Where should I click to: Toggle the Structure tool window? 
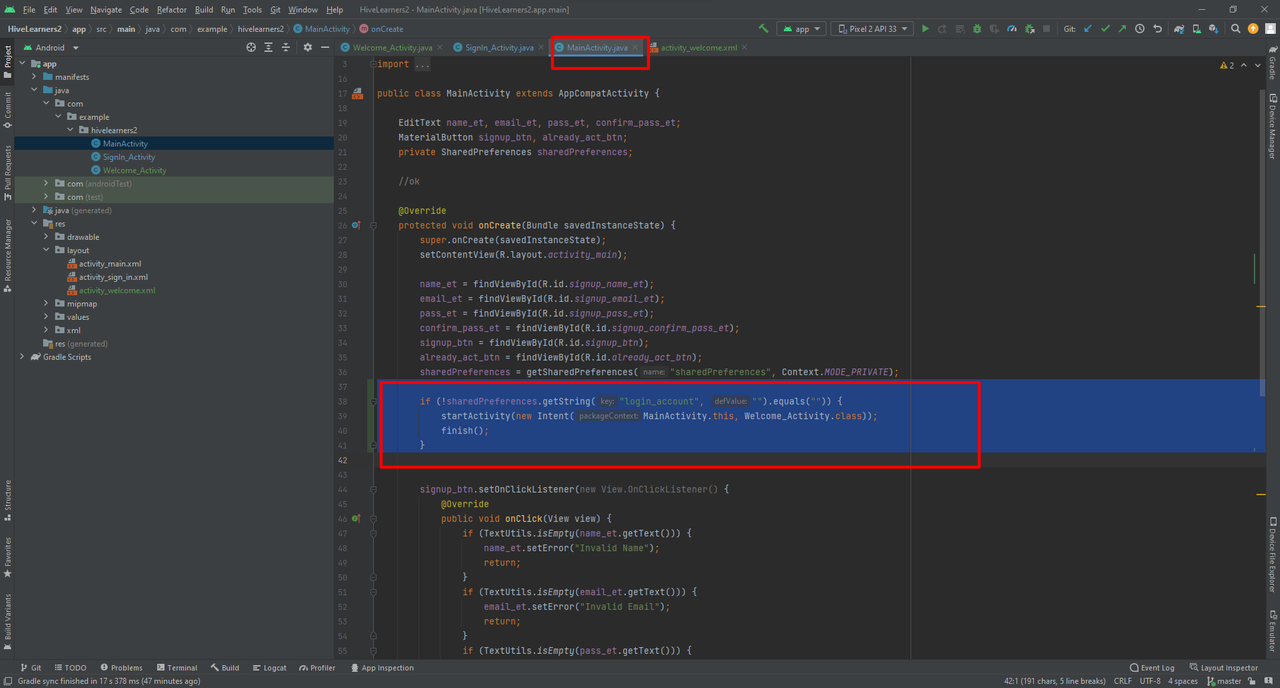tap(7, 501)
